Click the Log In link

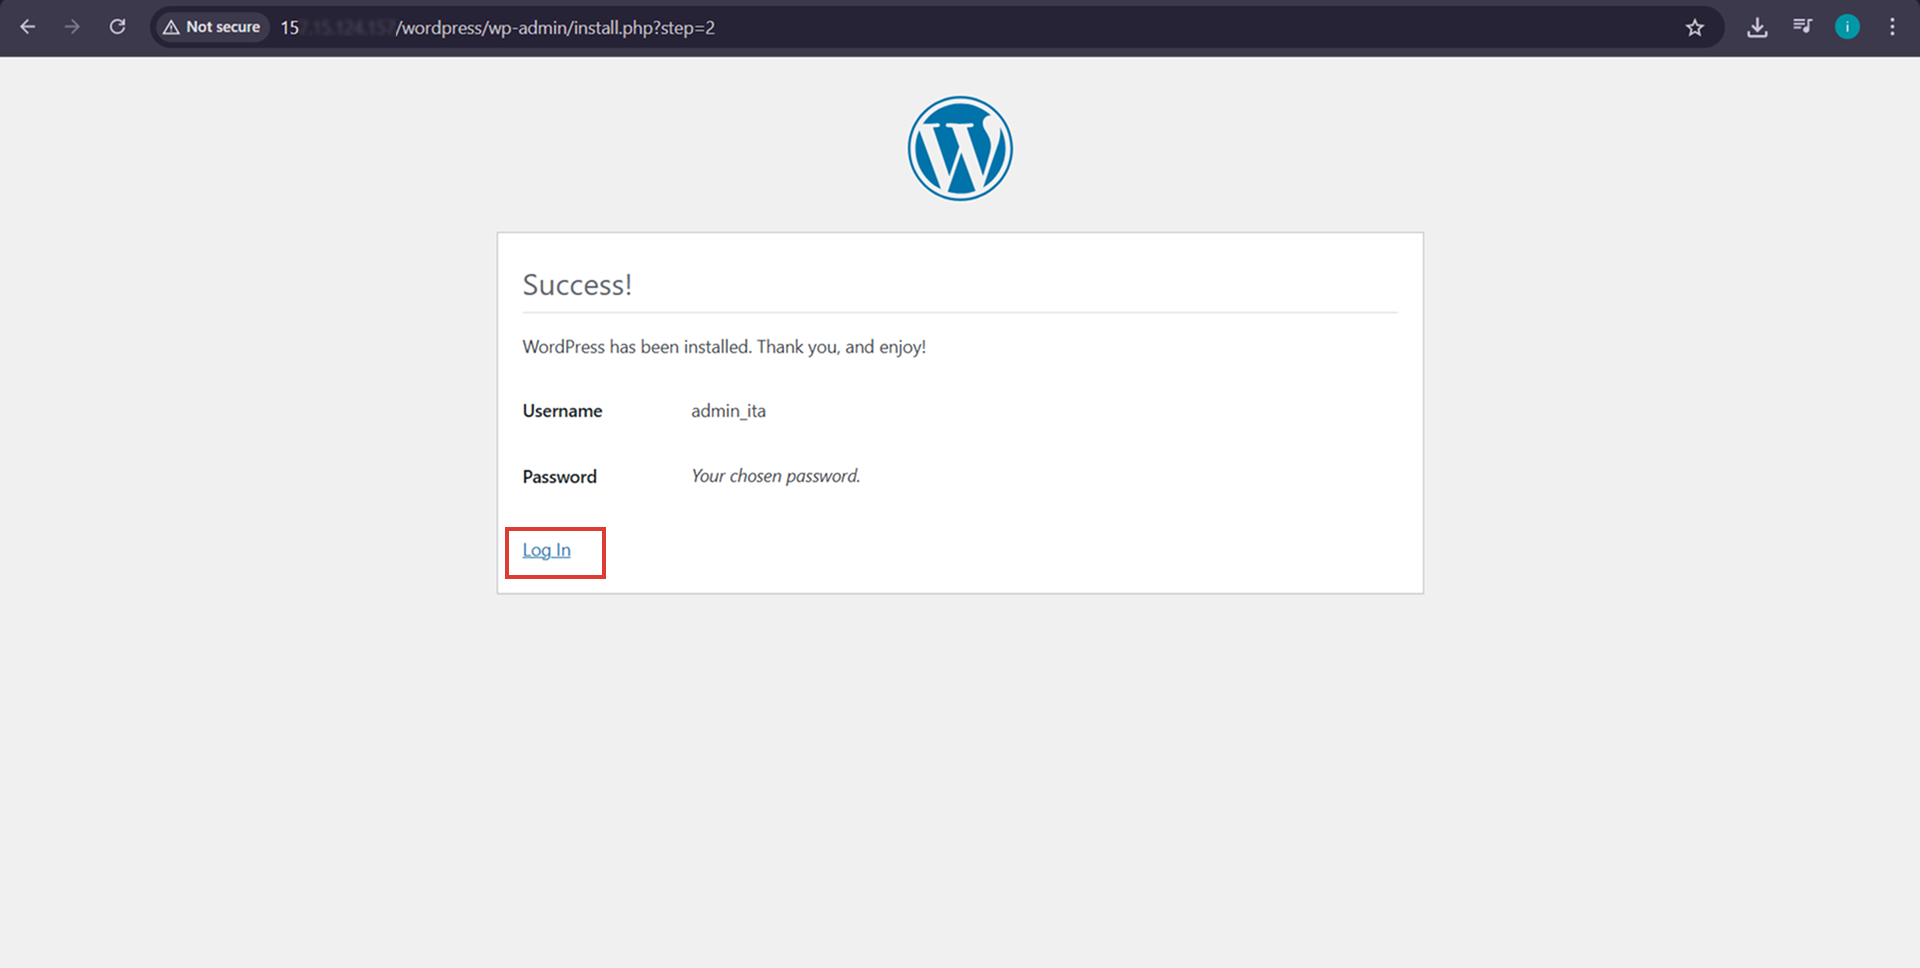(x=545, y=550)
